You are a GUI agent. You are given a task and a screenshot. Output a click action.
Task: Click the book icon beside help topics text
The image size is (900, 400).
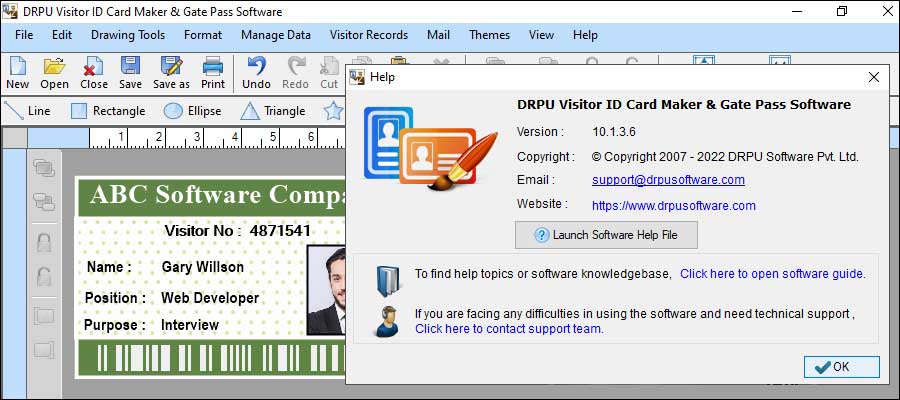tap(388, 280)
